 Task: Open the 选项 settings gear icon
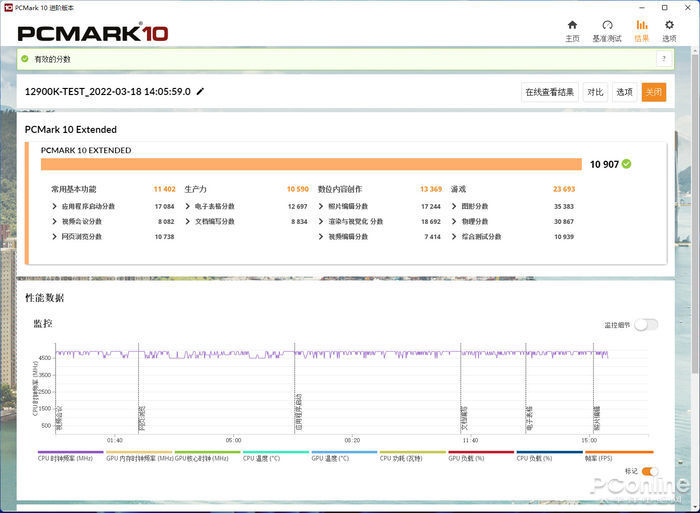(669, 25)
